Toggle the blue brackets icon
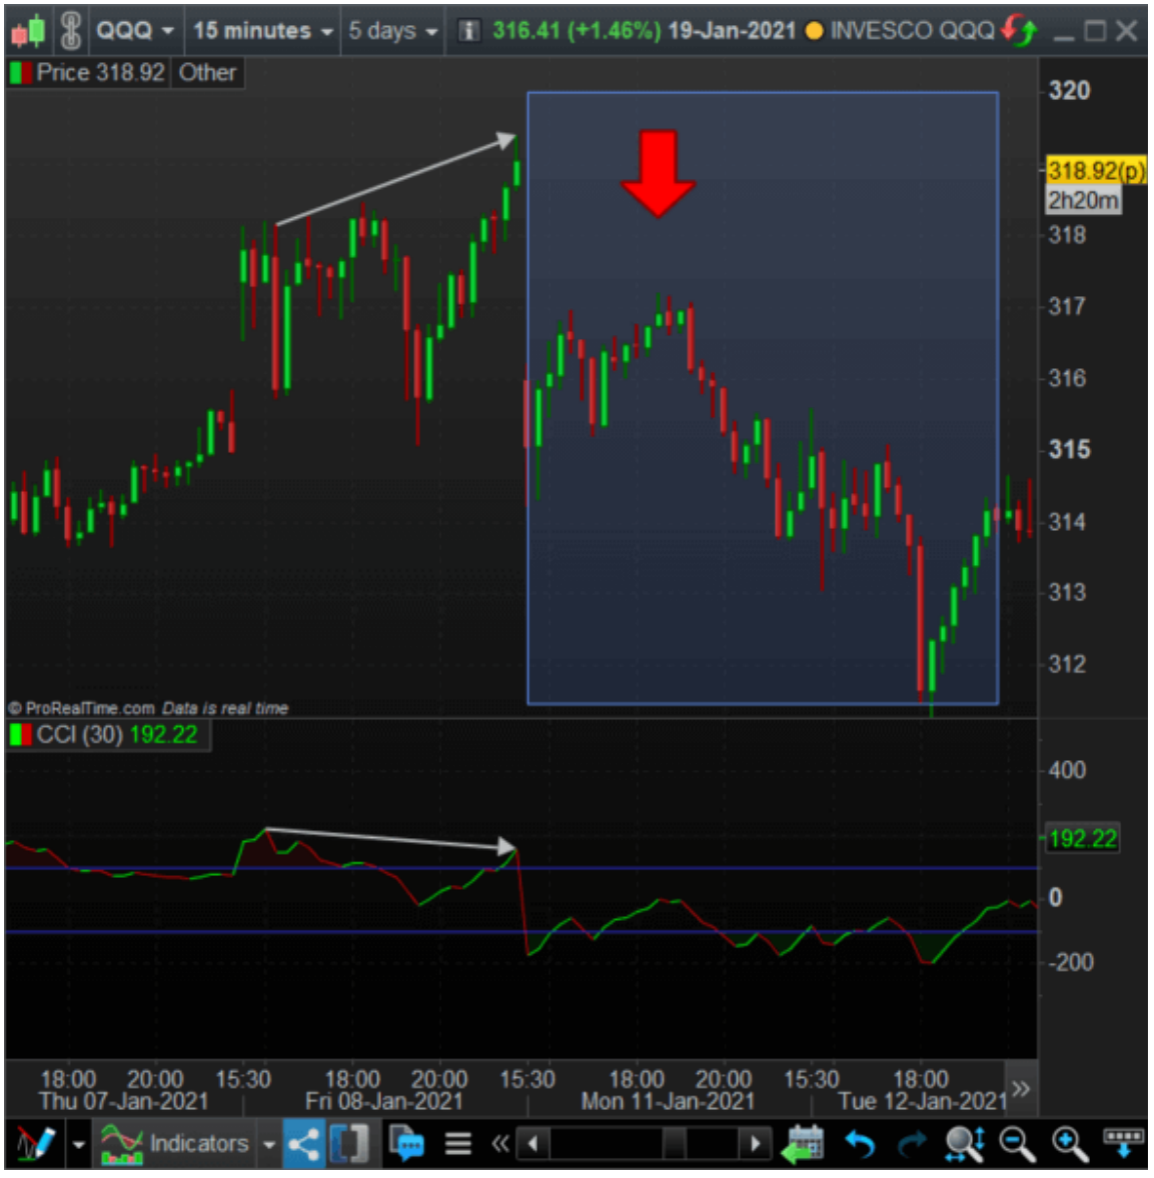1154x1178 pixels. (350, 1144)
